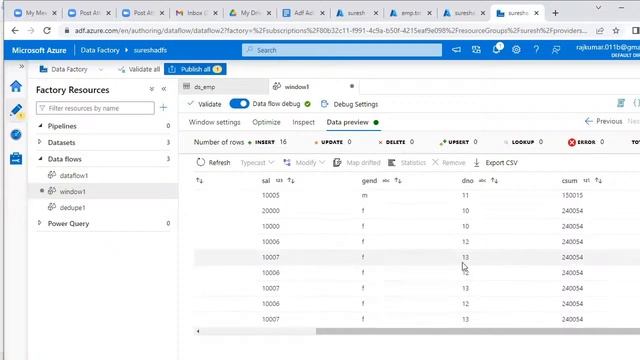Open the settings gear in Azure header
The image size is (640, 360).
pos(516,50)
